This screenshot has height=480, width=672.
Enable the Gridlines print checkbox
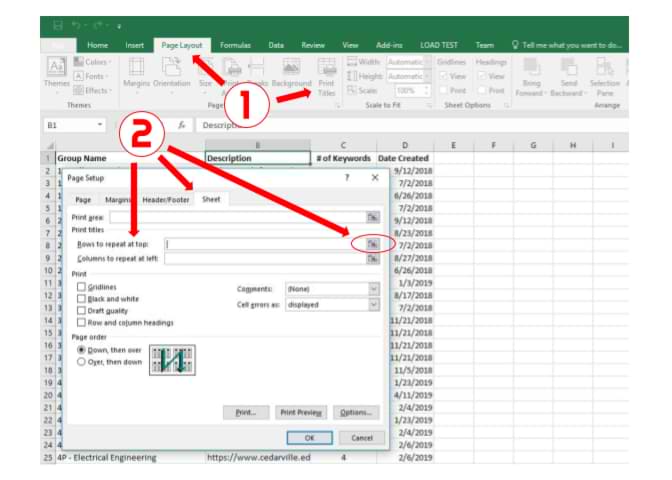click(x=82, y=287)
